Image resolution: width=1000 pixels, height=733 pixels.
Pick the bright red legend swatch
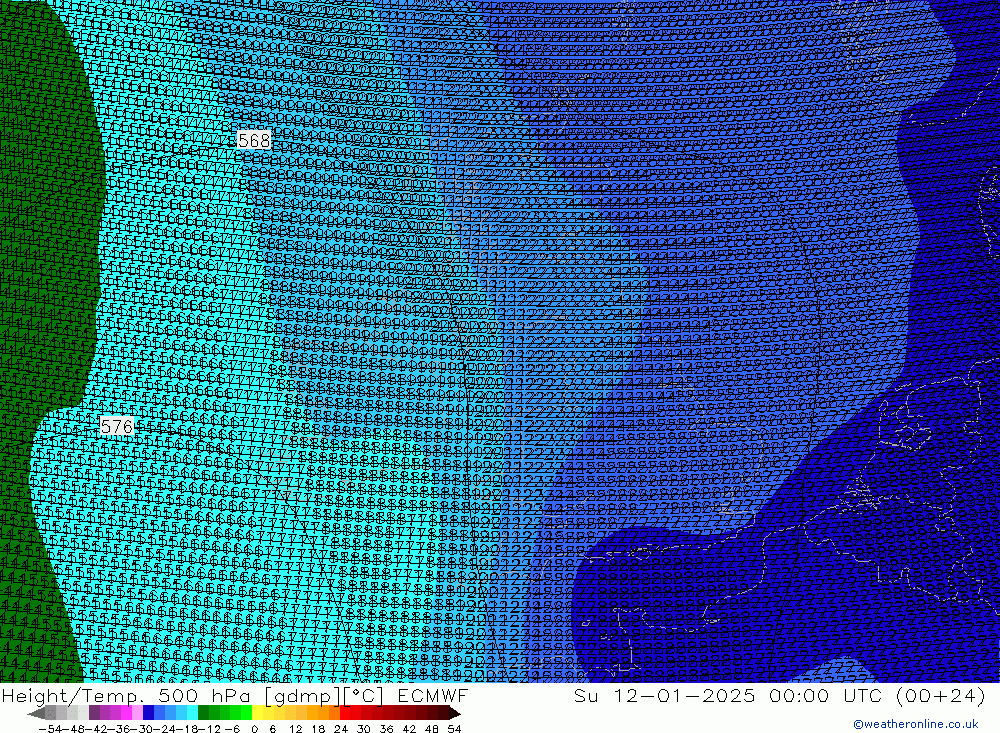tap(345, 713)
